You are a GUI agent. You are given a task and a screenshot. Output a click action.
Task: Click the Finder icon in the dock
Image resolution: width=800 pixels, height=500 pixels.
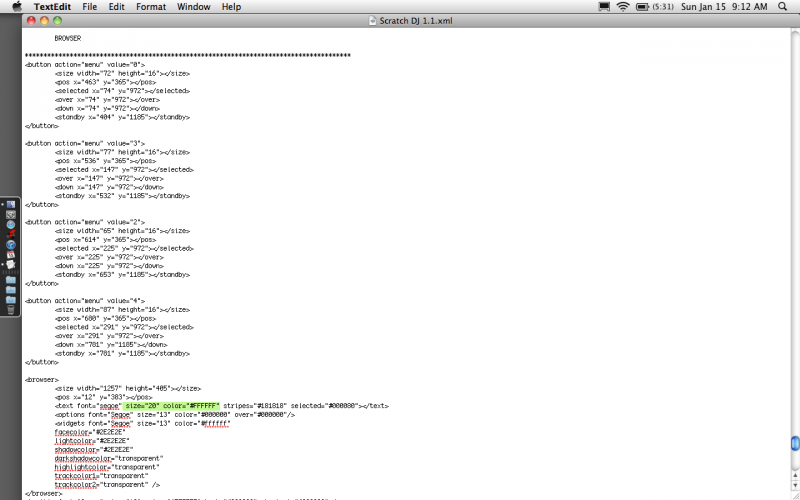[x=11, y=204]
